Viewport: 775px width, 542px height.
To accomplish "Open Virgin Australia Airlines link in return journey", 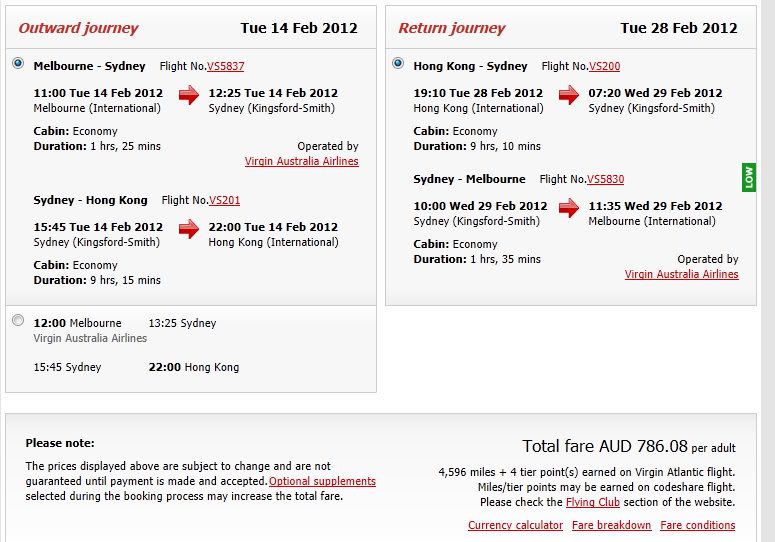I will pyautogui.click(x=682, y=275).
